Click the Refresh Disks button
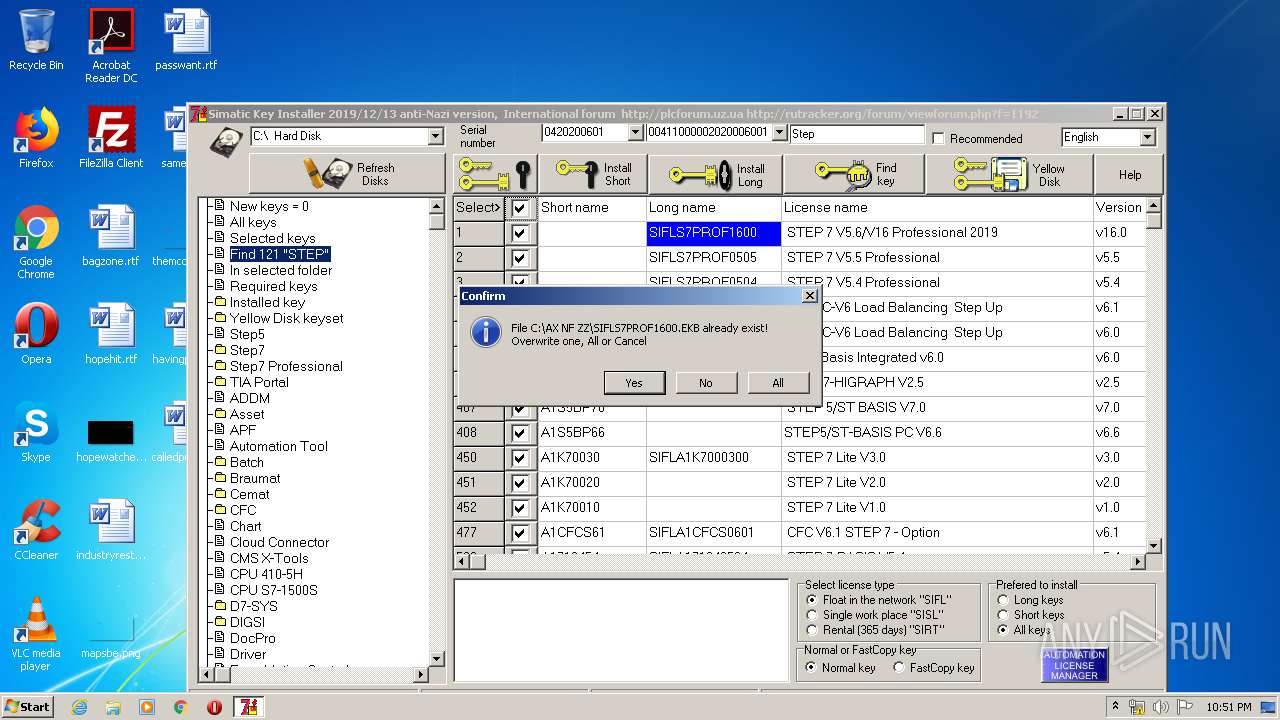The image size is (1280, 720). pos(346,174)
